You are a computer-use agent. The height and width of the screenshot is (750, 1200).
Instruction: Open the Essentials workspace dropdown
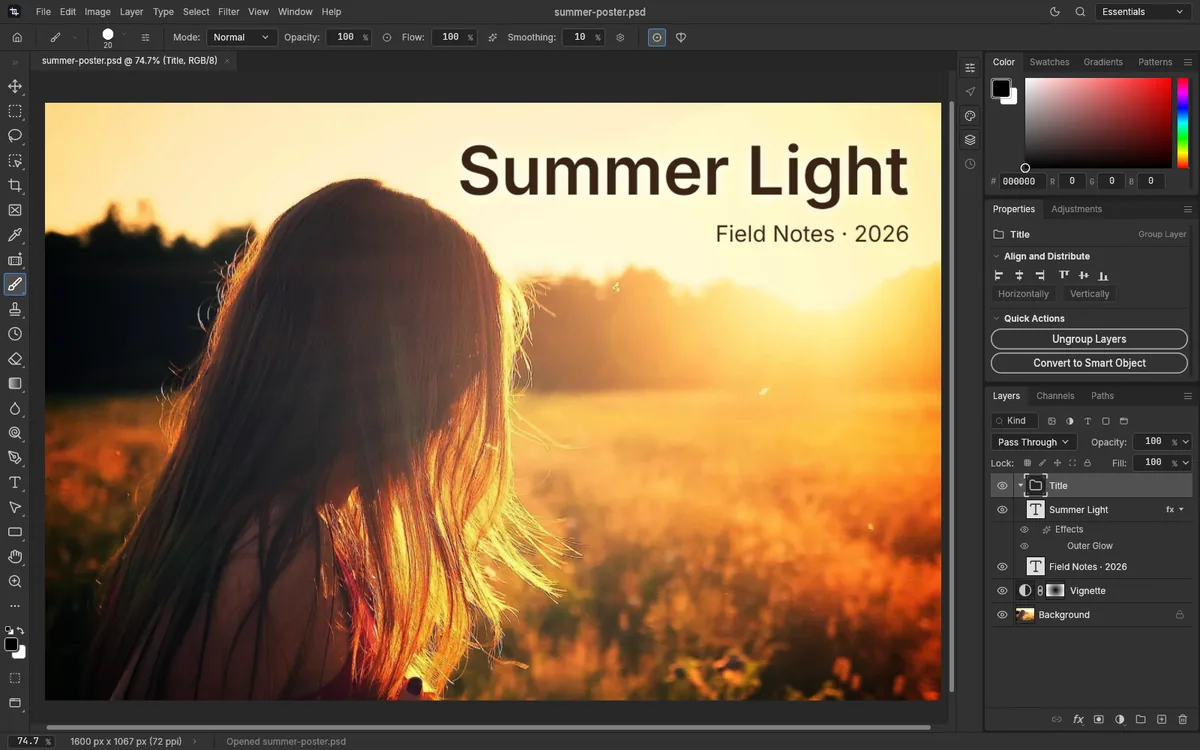click(x=1141, y=12)
